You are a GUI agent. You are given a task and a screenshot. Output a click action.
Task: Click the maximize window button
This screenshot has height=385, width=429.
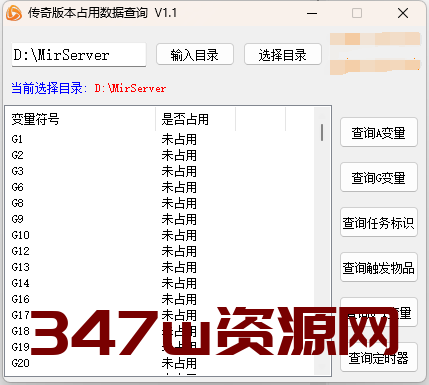click(x=357, y=13)
